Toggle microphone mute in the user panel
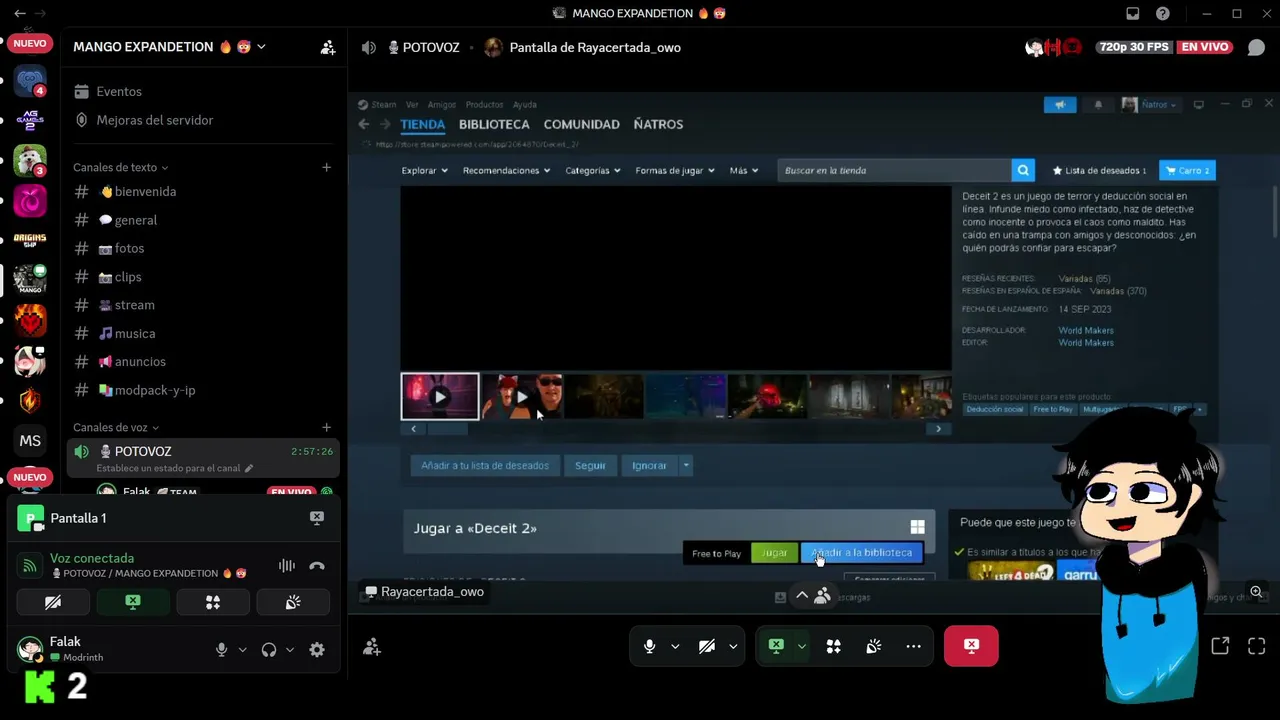The height and width of the screenshot is (720, 1280). pos(222,650)
